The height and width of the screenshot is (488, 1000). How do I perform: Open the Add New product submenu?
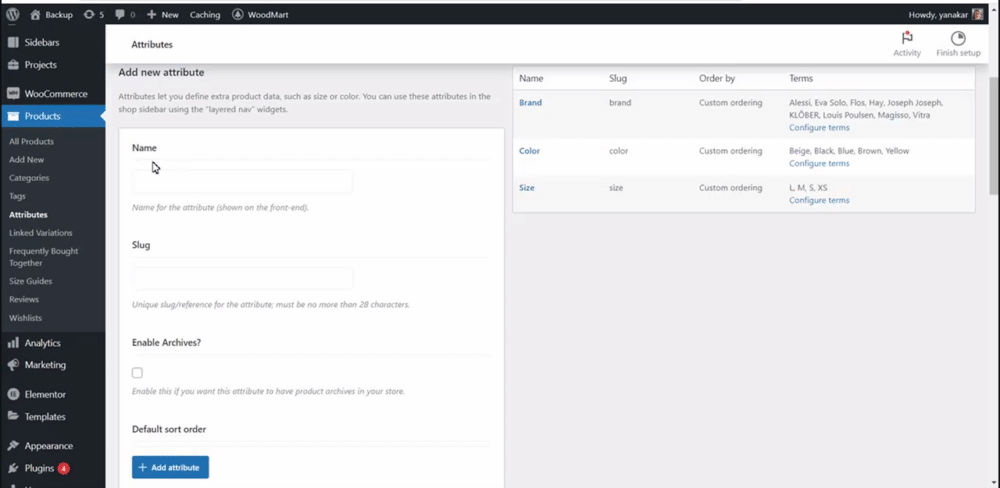pyautogui.click(x=27, y=159)
